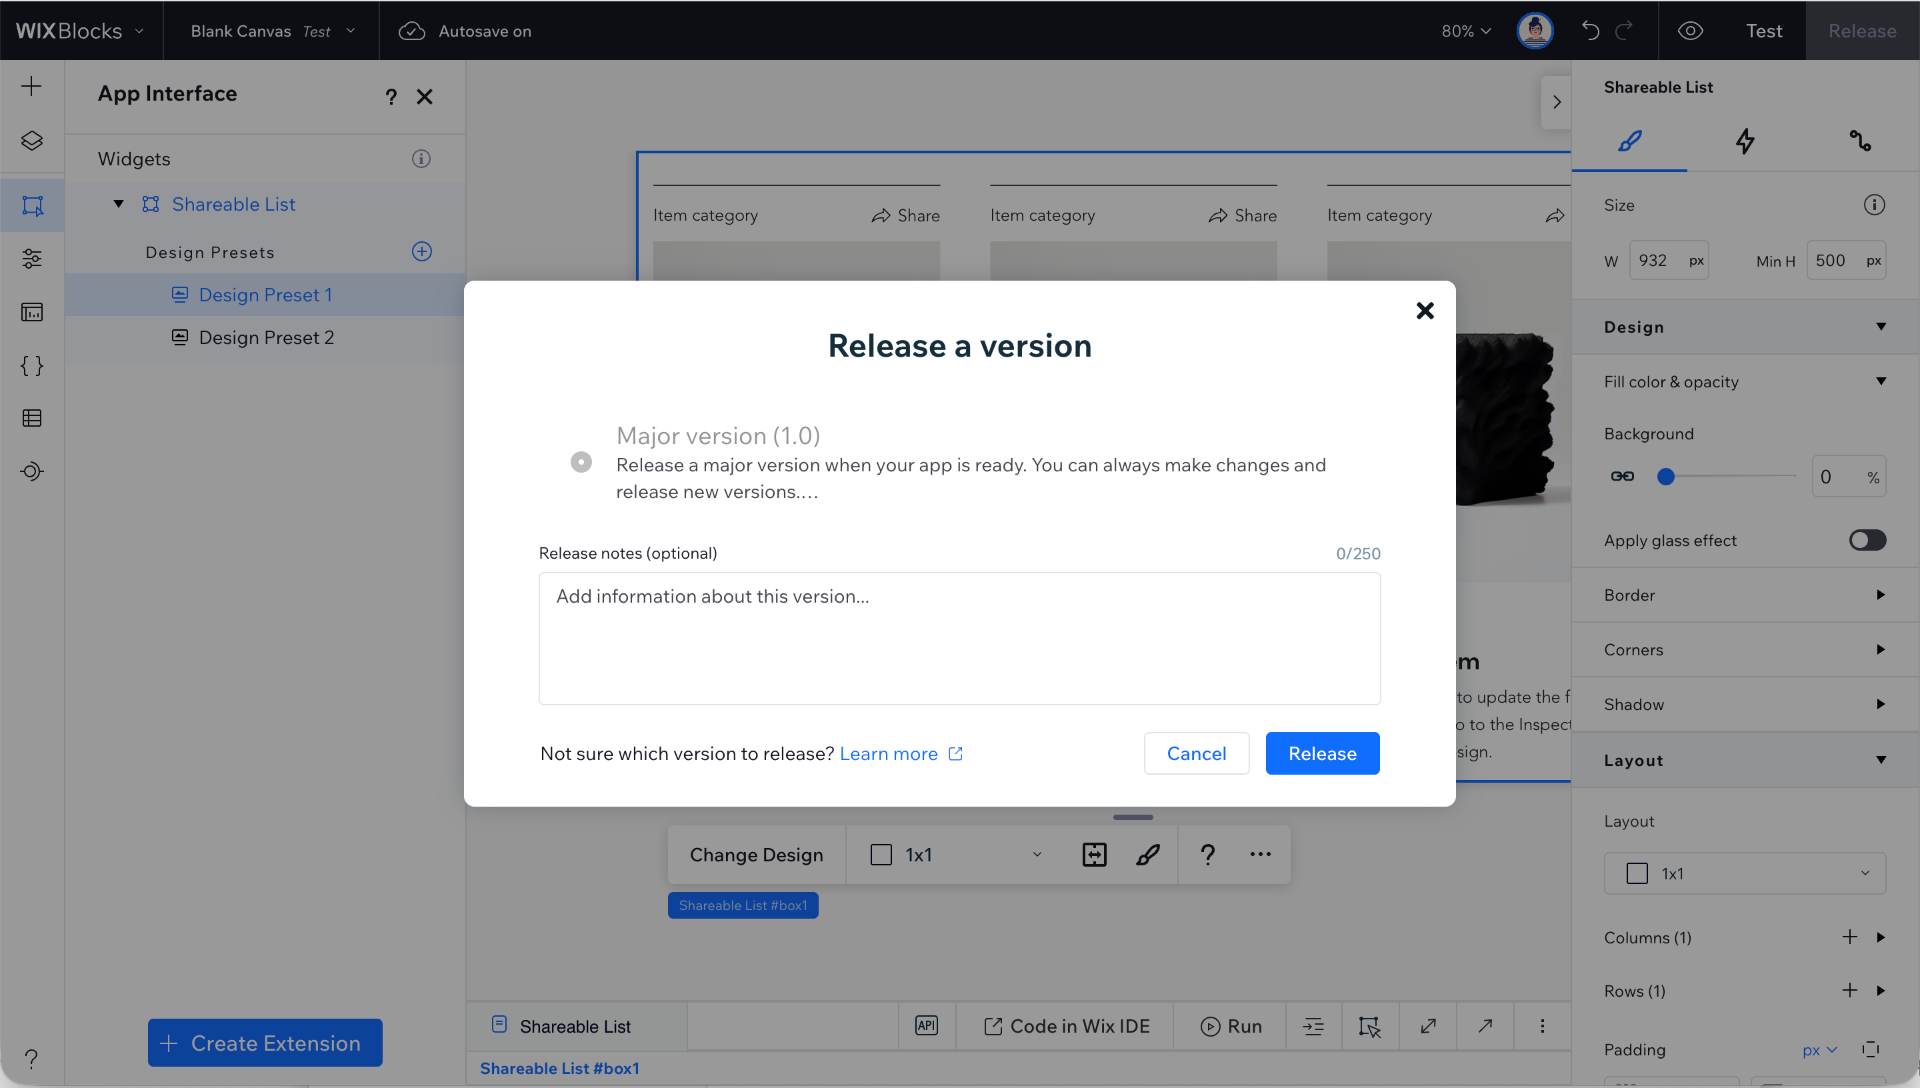
Task: Open the 1x1 Layout dropdown in inspector
Action: (x=1745, y=873)
